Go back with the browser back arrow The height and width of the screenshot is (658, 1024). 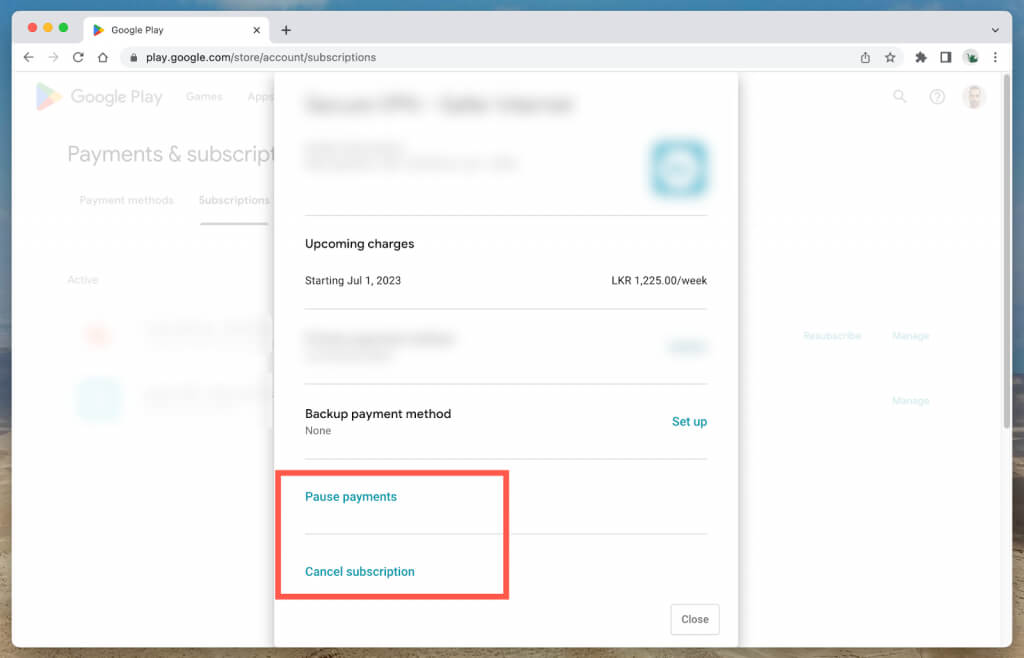pos(28,57)
